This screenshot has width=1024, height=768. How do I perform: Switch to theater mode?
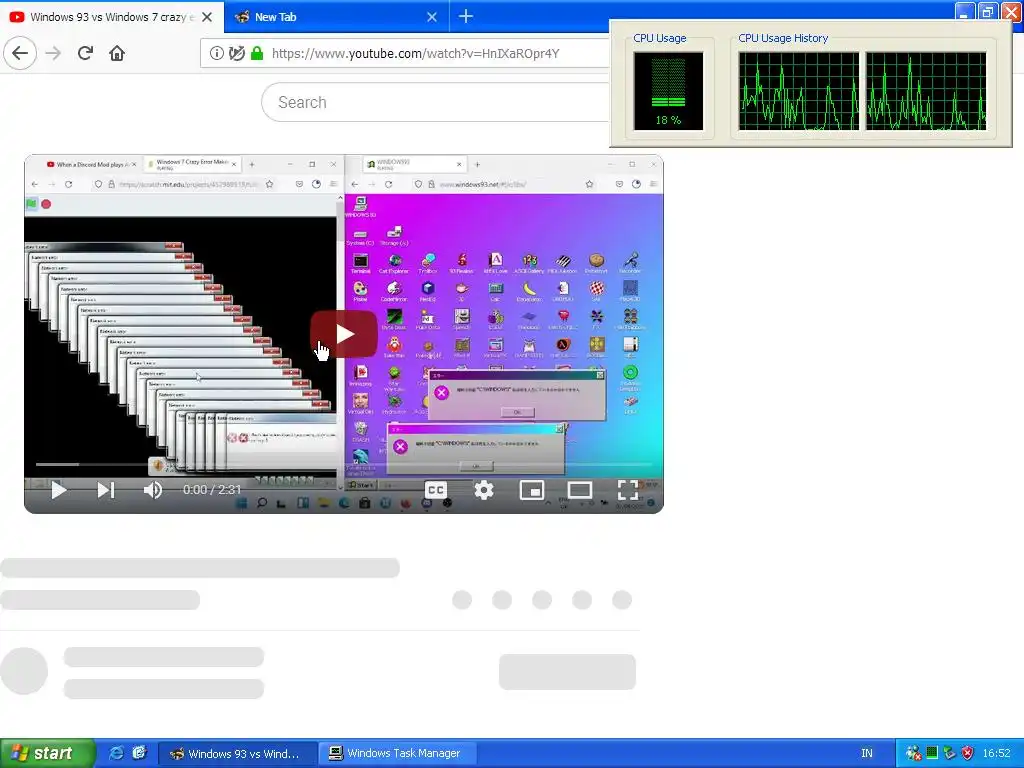coord(580,490)
